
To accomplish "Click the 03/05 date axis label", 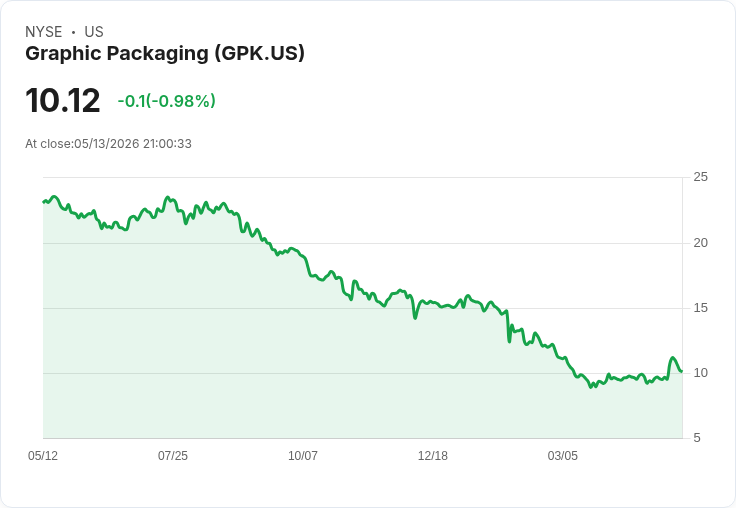I will (562, 455).
